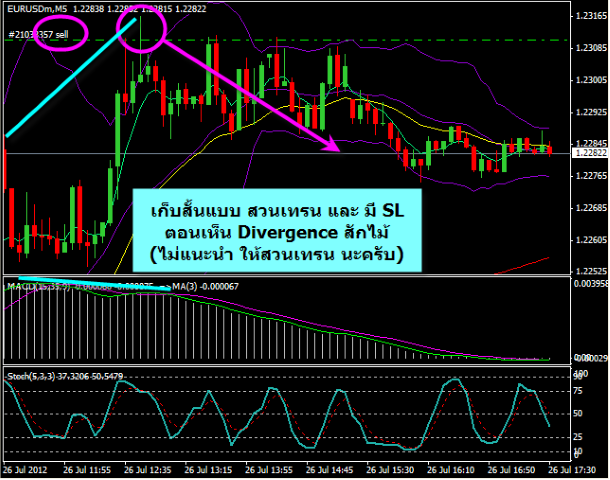Click the horizontal current price line on chart
Image resolution: width=610 pixels, height=480 pixels.
(x=286, y=154)
